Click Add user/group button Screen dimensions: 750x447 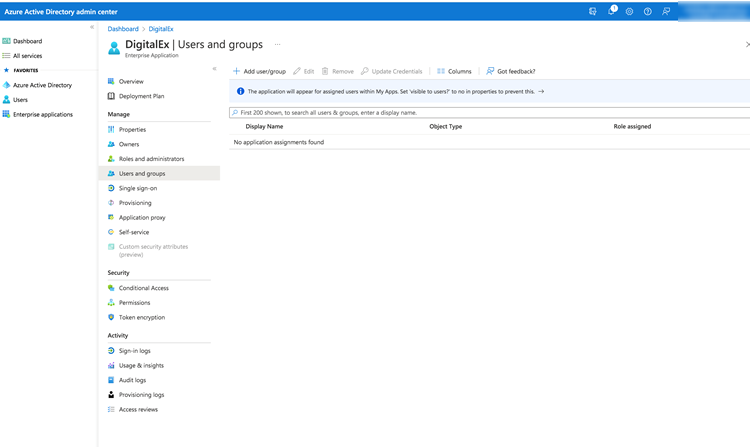coord(259,71)
